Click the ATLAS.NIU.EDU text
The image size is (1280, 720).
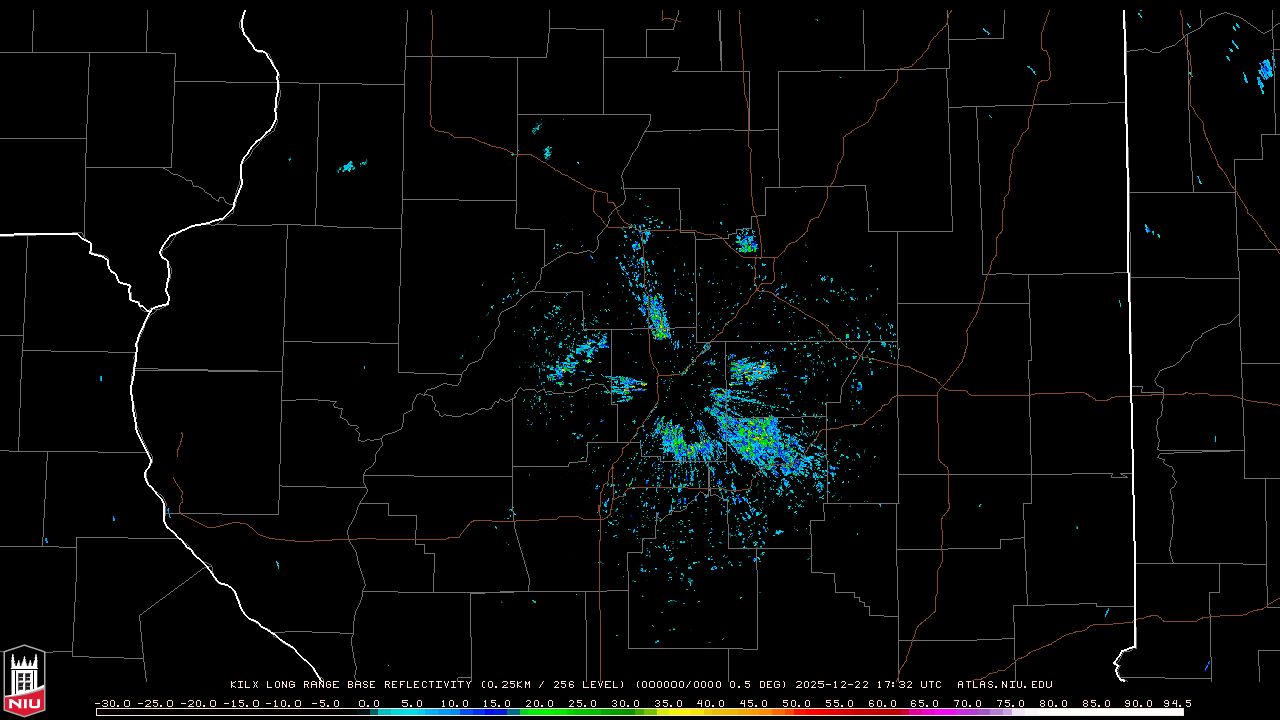click(1004, 685)
